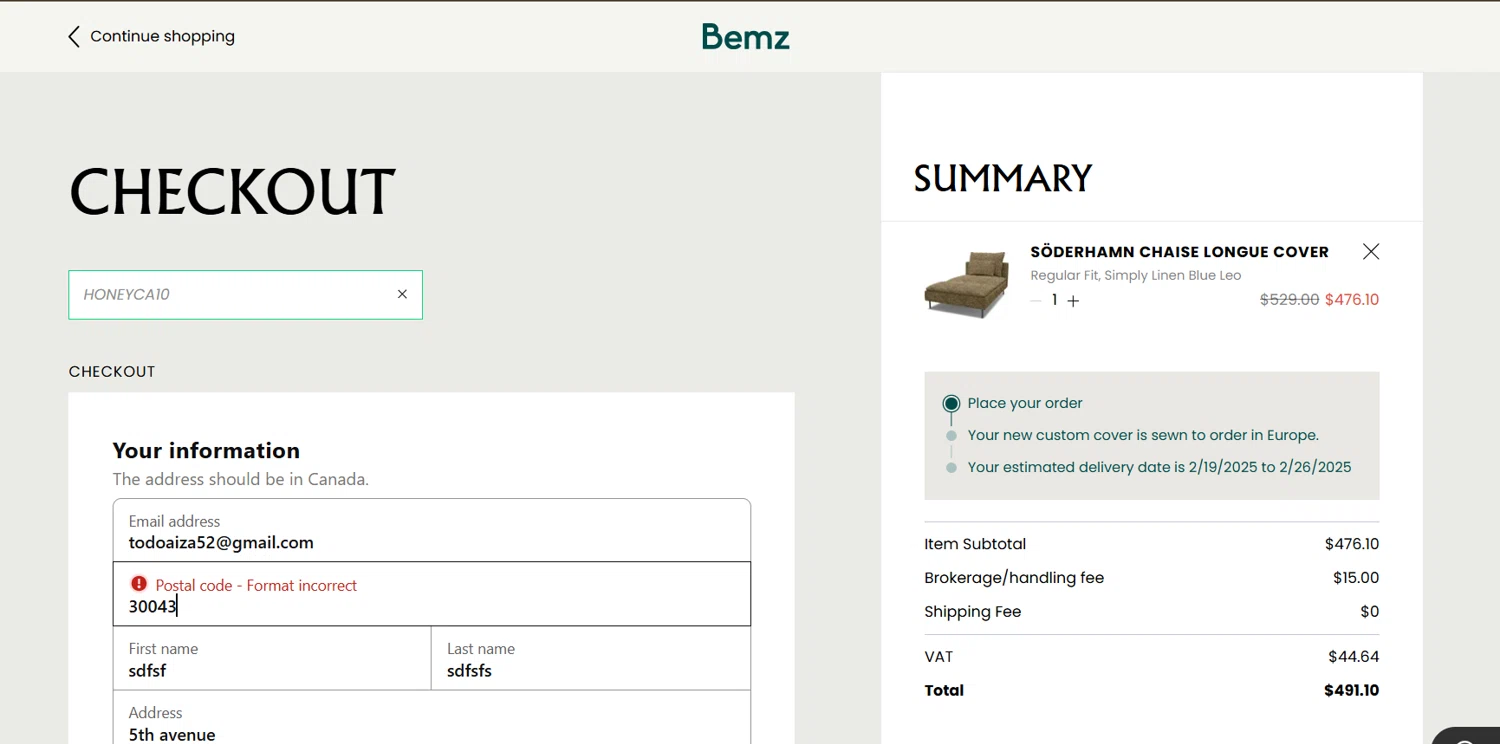Click the Item Subtotal label

975,544
